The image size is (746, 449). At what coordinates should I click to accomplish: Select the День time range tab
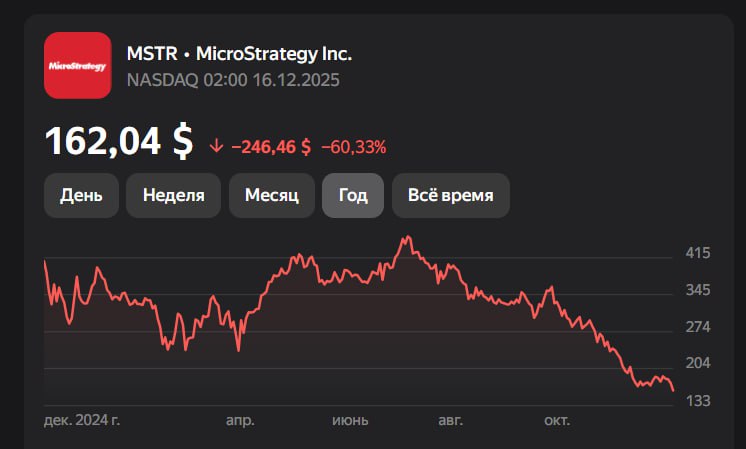81,195
